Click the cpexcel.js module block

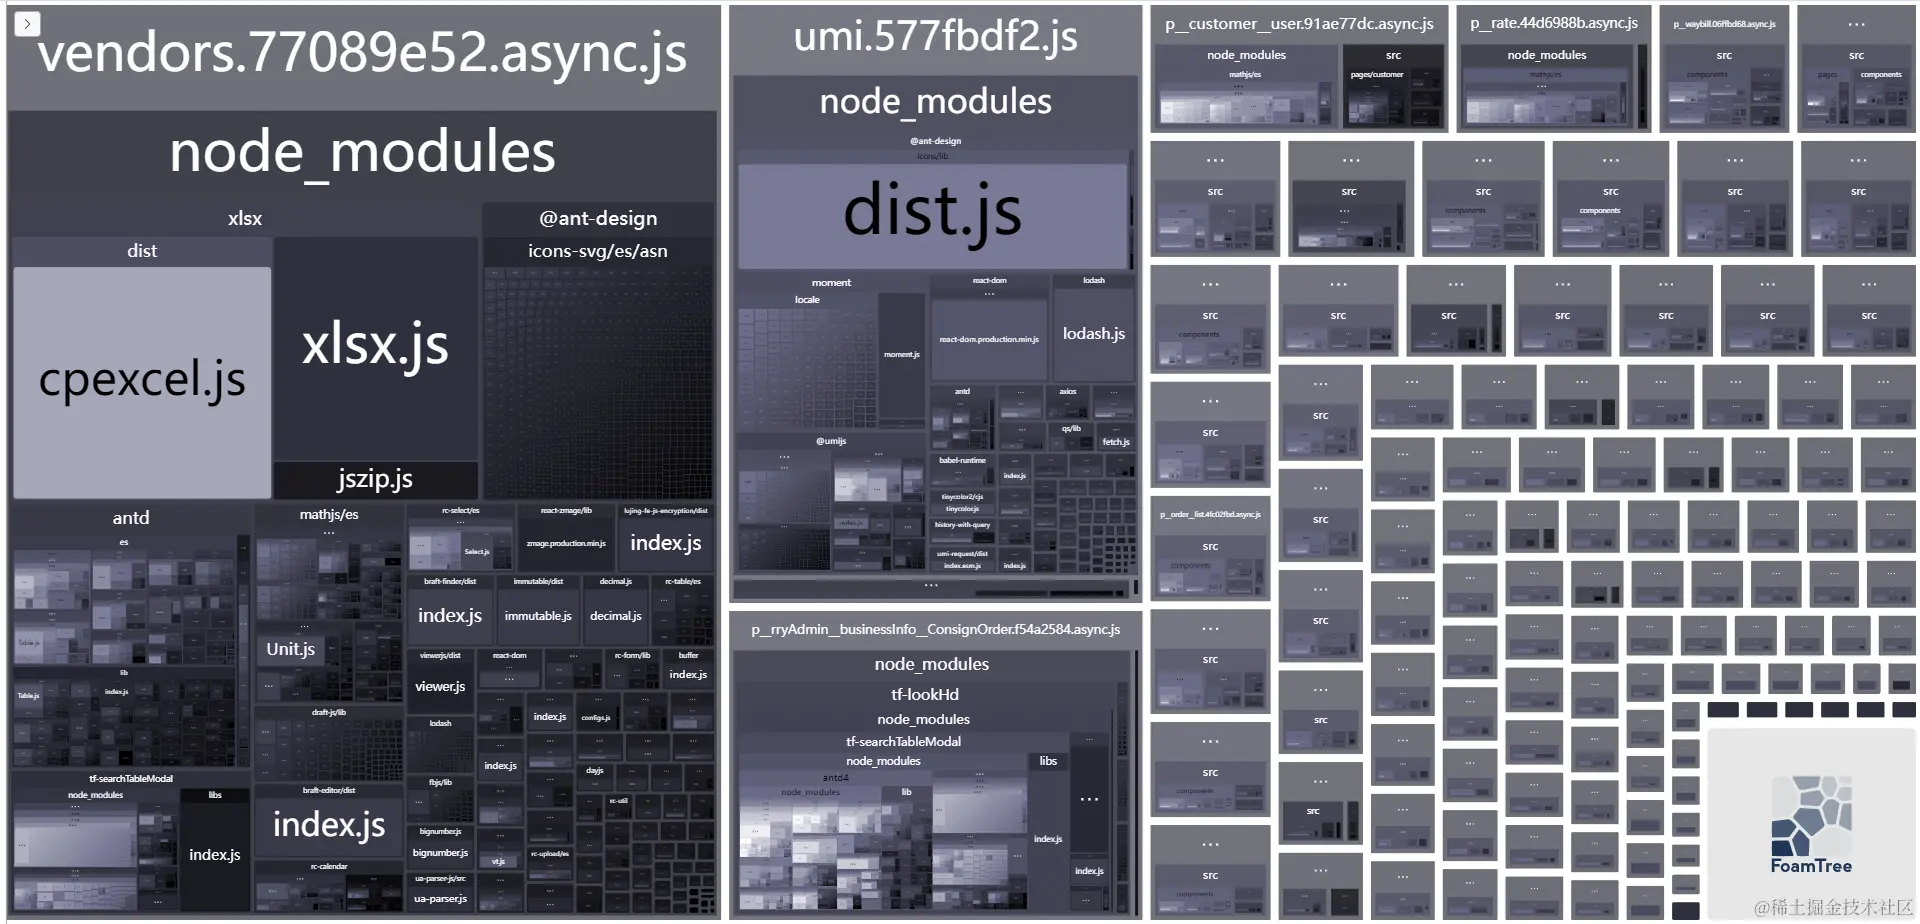(x=142, y=381)
